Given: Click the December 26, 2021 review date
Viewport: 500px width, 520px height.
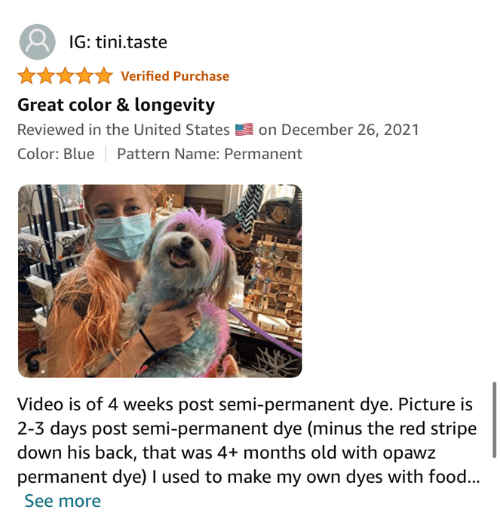Looking at the screenshot, I should 350,130.
